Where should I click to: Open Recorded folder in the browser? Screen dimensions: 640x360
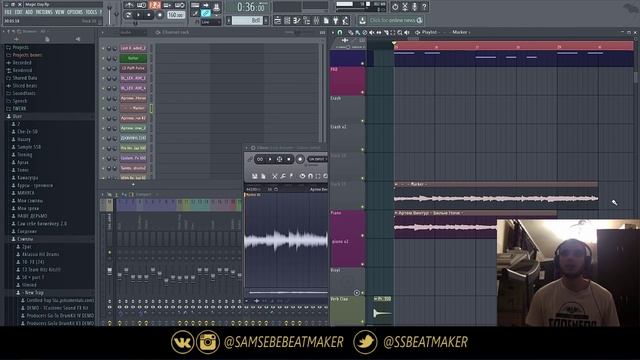22,62
